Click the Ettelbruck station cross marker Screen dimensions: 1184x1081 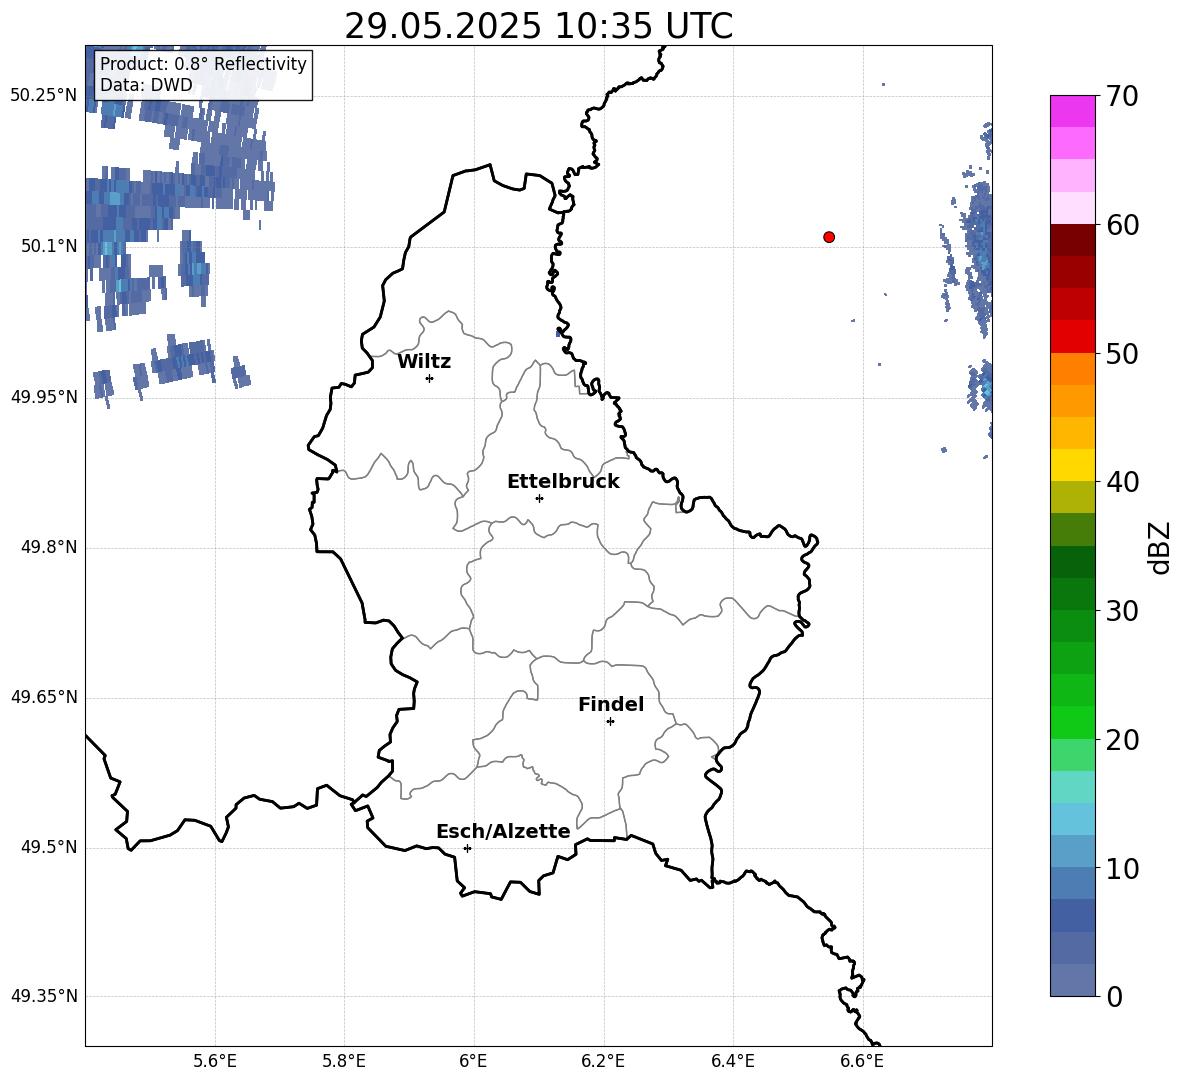pos(539,498)
